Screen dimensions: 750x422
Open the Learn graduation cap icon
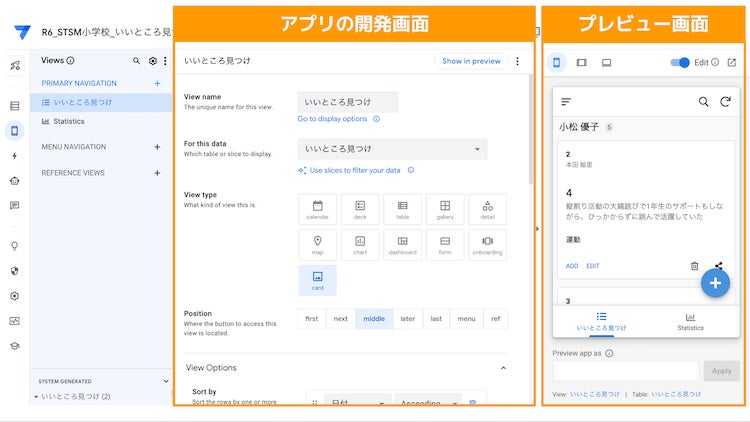[x=15, y=346]
